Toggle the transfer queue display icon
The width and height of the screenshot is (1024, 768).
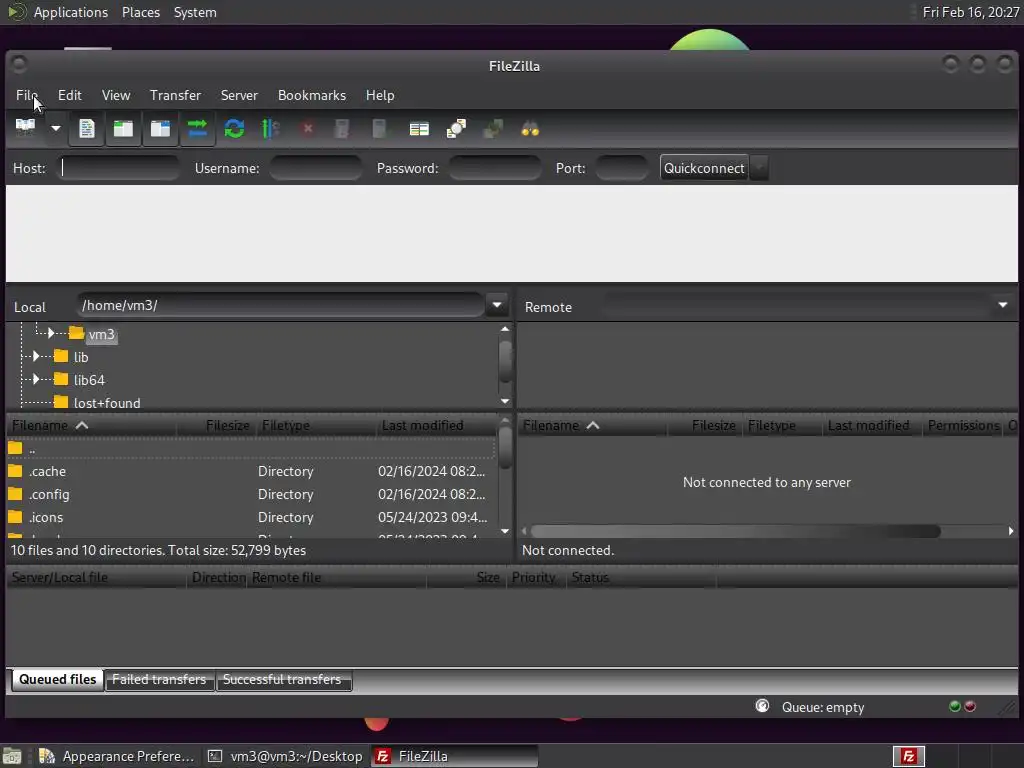pyautogui.click(x=197, y=128)
